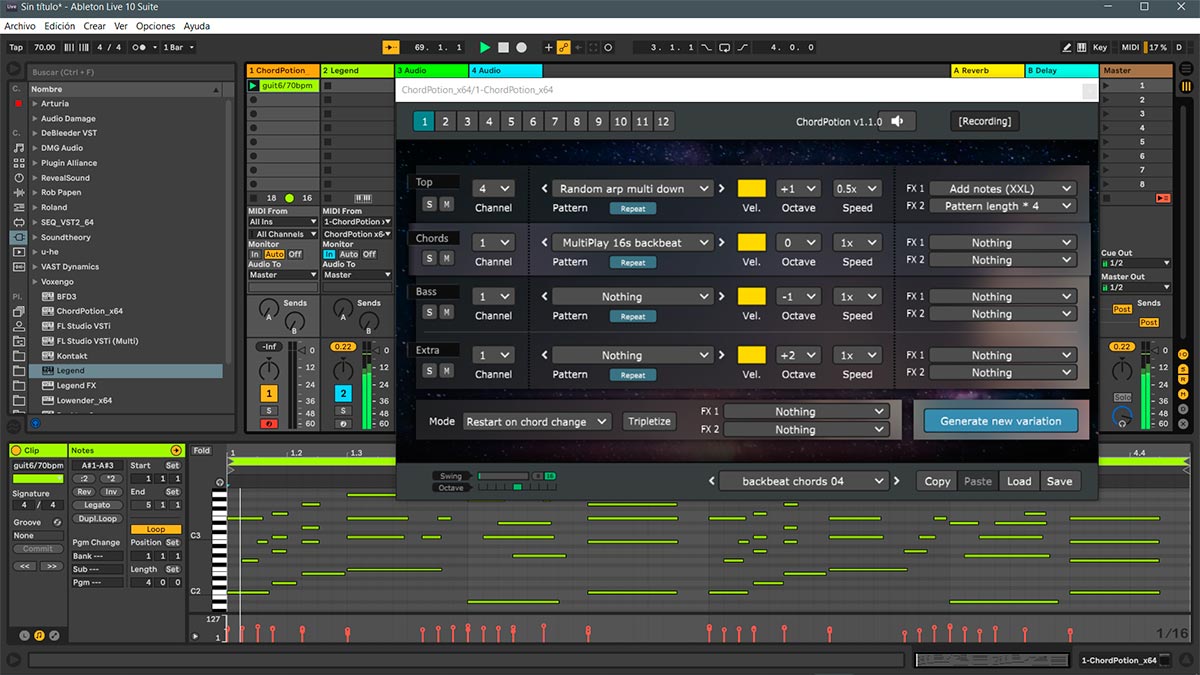Click the previous pattern arrow for Top row
1200x675 pixels.
tap(545, 188)
